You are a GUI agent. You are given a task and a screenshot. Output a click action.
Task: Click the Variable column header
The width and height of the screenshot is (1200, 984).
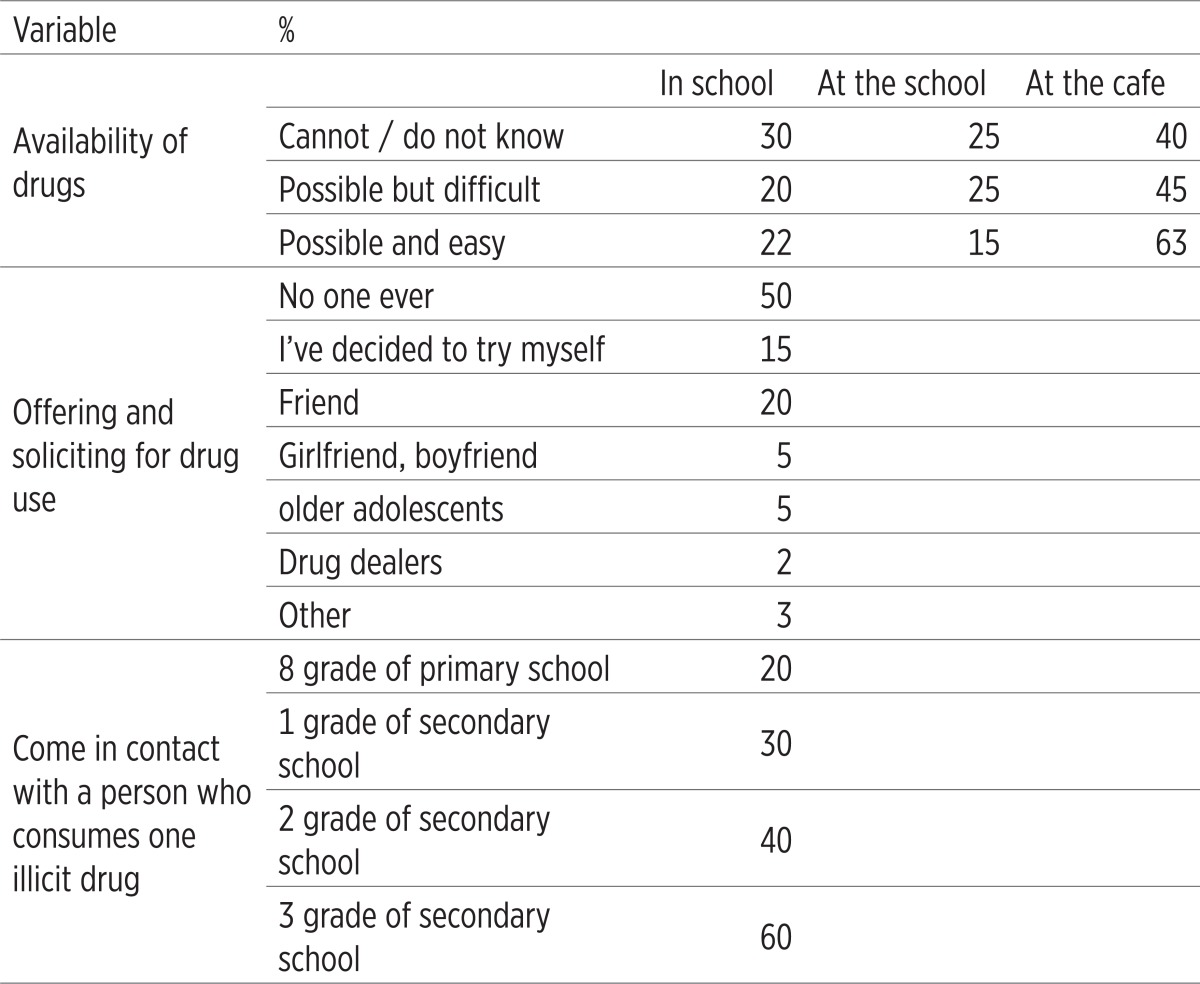[64, 30]
